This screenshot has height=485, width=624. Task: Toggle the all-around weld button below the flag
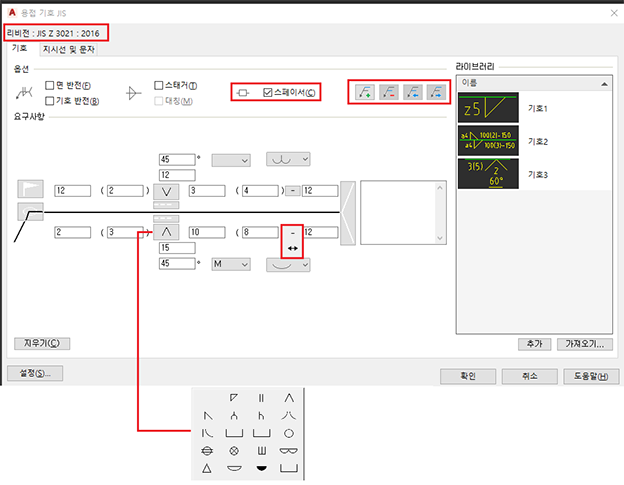pos(30,211)
